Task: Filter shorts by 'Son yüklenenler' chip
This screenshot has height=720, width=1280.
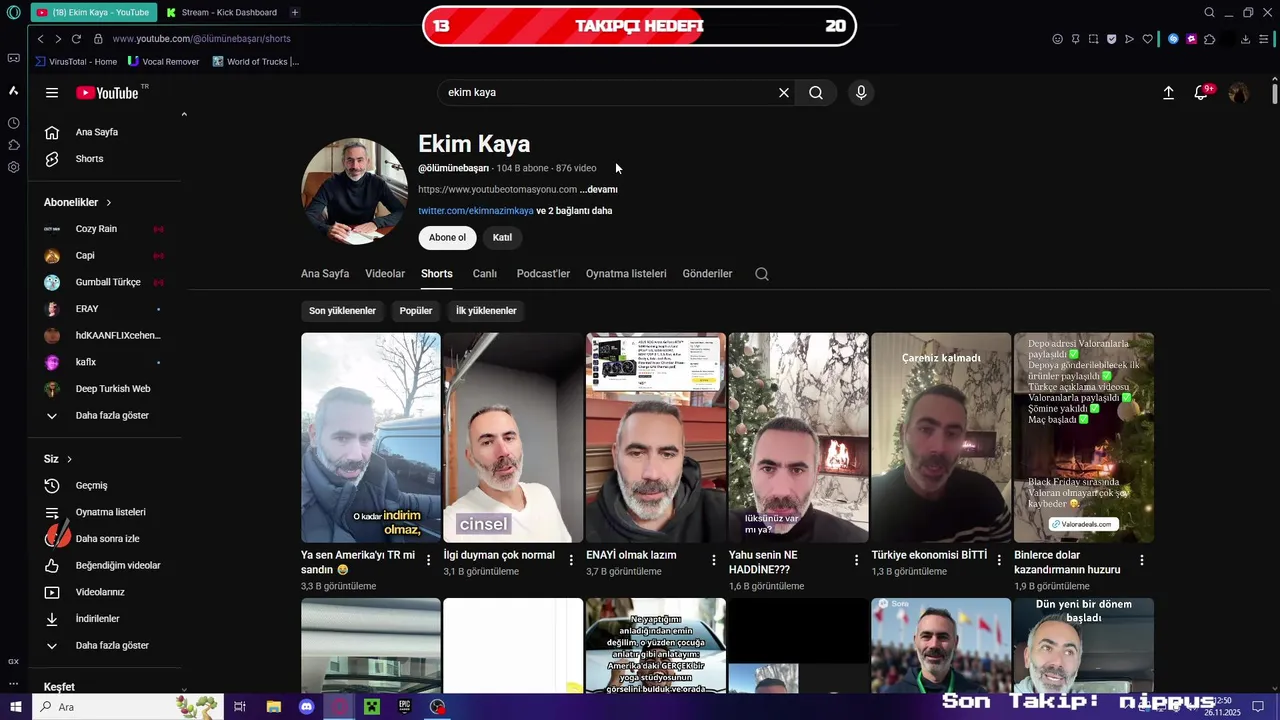Action: pyautogui.click(x=342, y=311)
